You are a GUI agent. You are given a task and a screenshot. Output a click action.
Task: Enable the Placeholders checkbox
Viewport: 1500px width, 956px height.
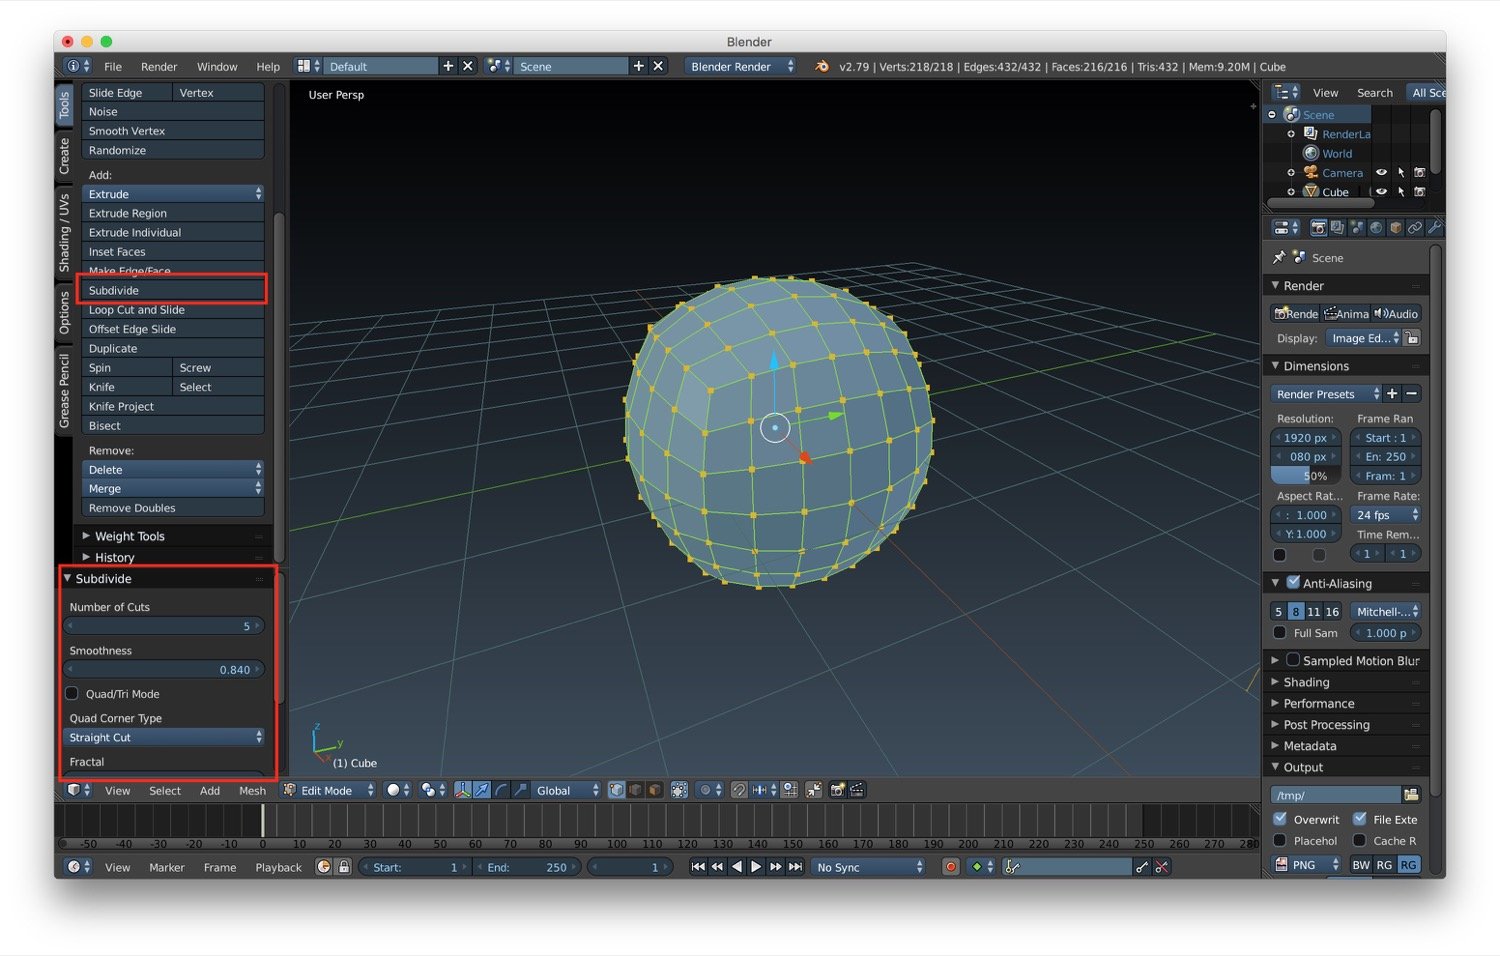1280,840
